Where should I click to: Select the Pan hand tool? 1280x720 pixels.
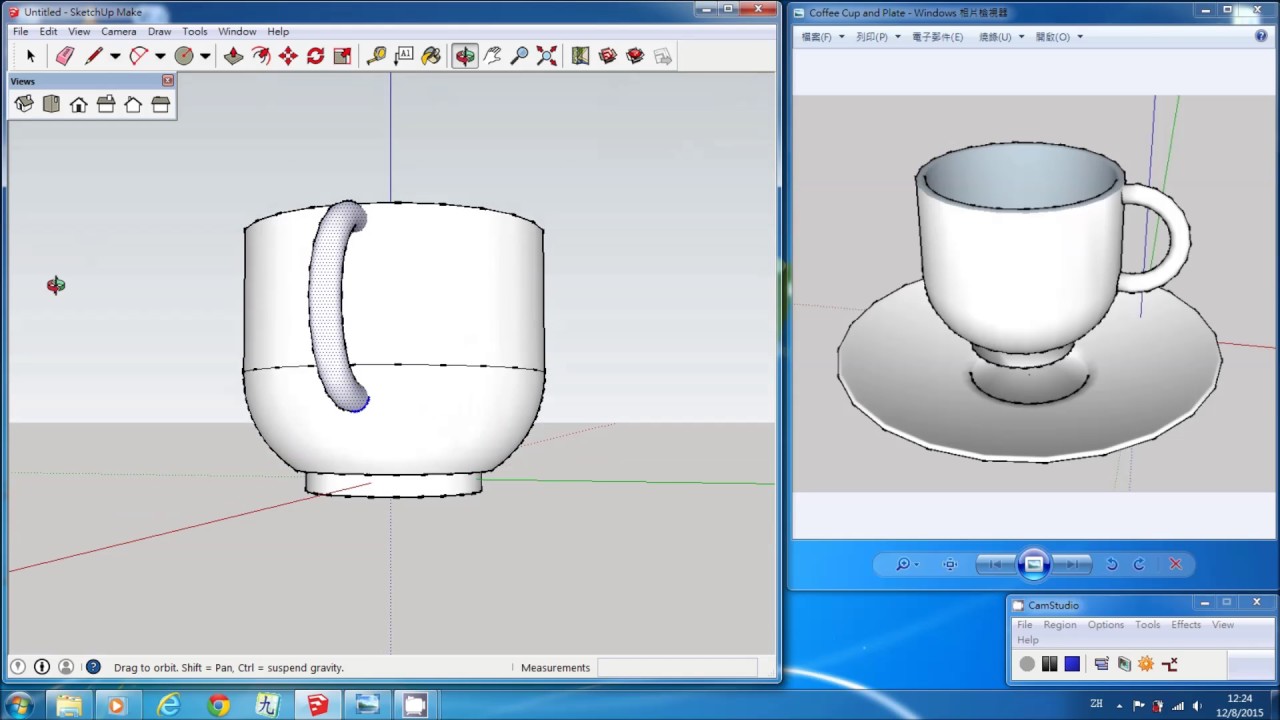click(492, 56)
